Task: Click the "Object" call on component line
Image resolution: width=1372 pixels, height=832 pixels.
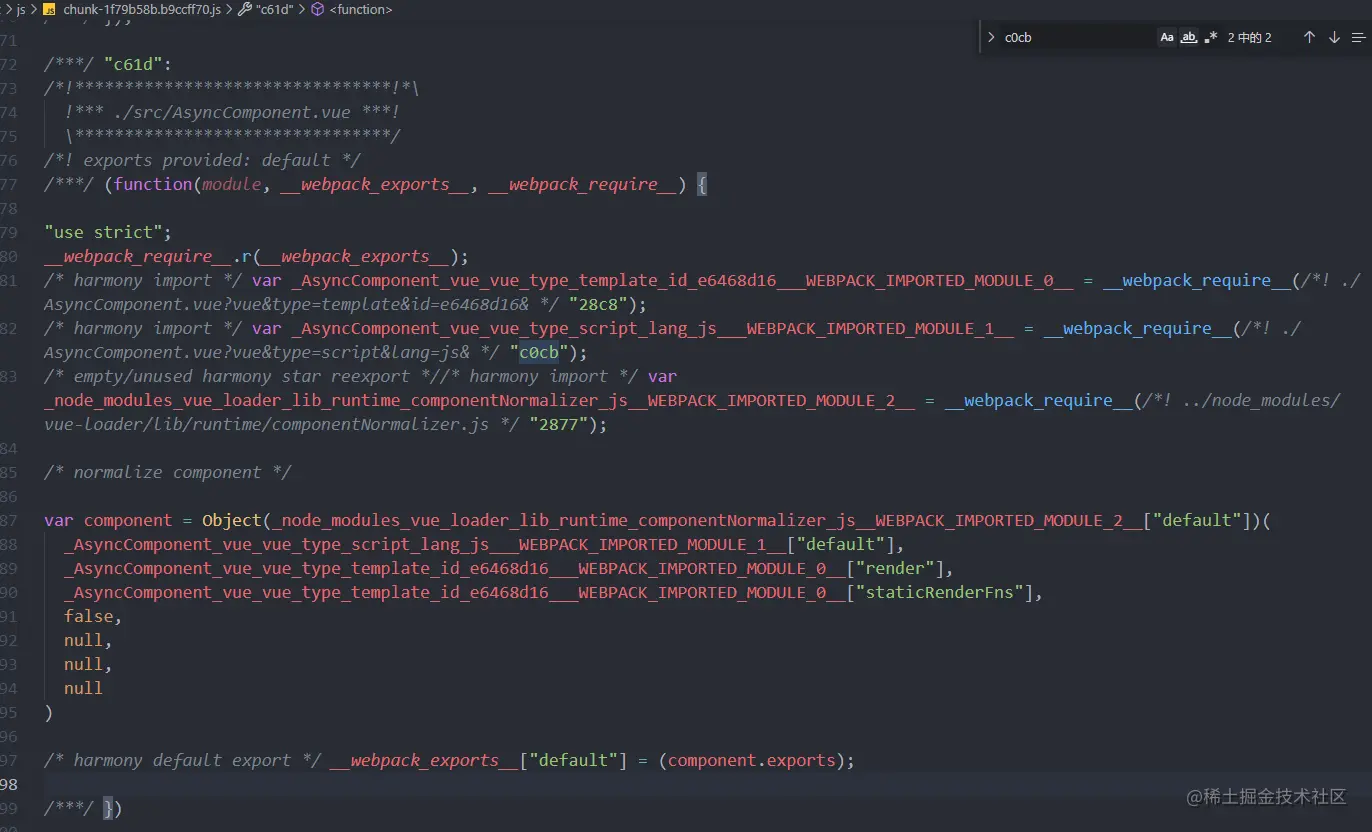Action: click(232, 520)
